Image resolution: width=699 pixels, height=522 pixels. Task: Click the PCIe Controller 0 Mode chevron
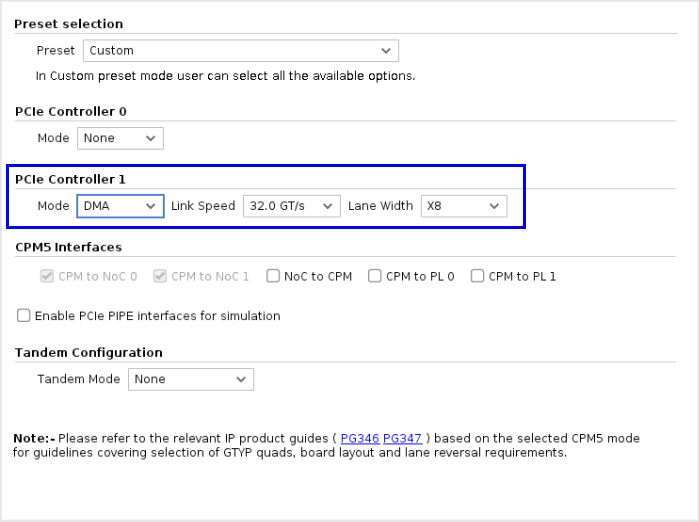pos(151,138)
